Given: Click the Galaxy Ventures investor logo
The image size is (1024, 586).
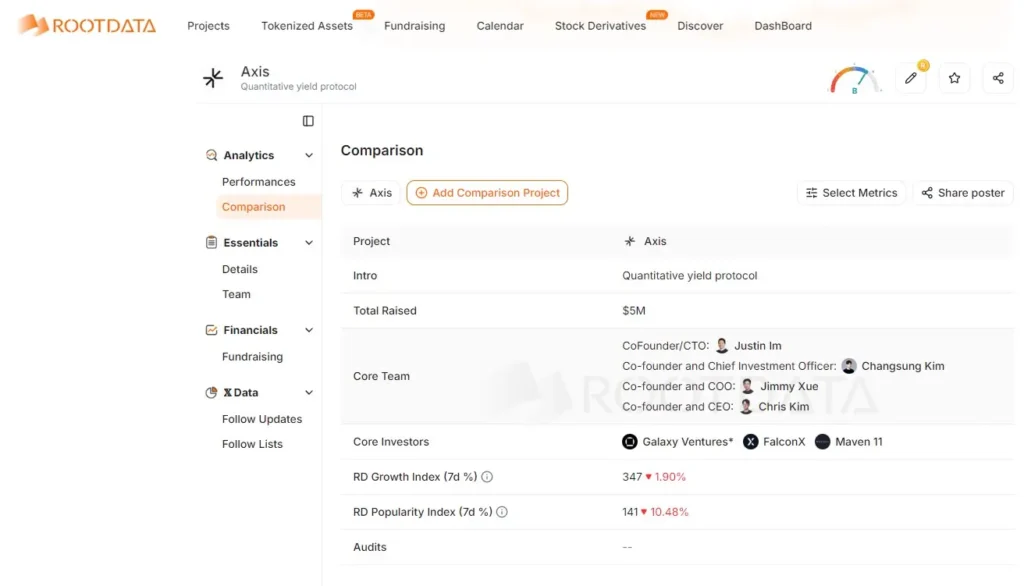Looking at the screenshot, I should [x=630, y=442].
